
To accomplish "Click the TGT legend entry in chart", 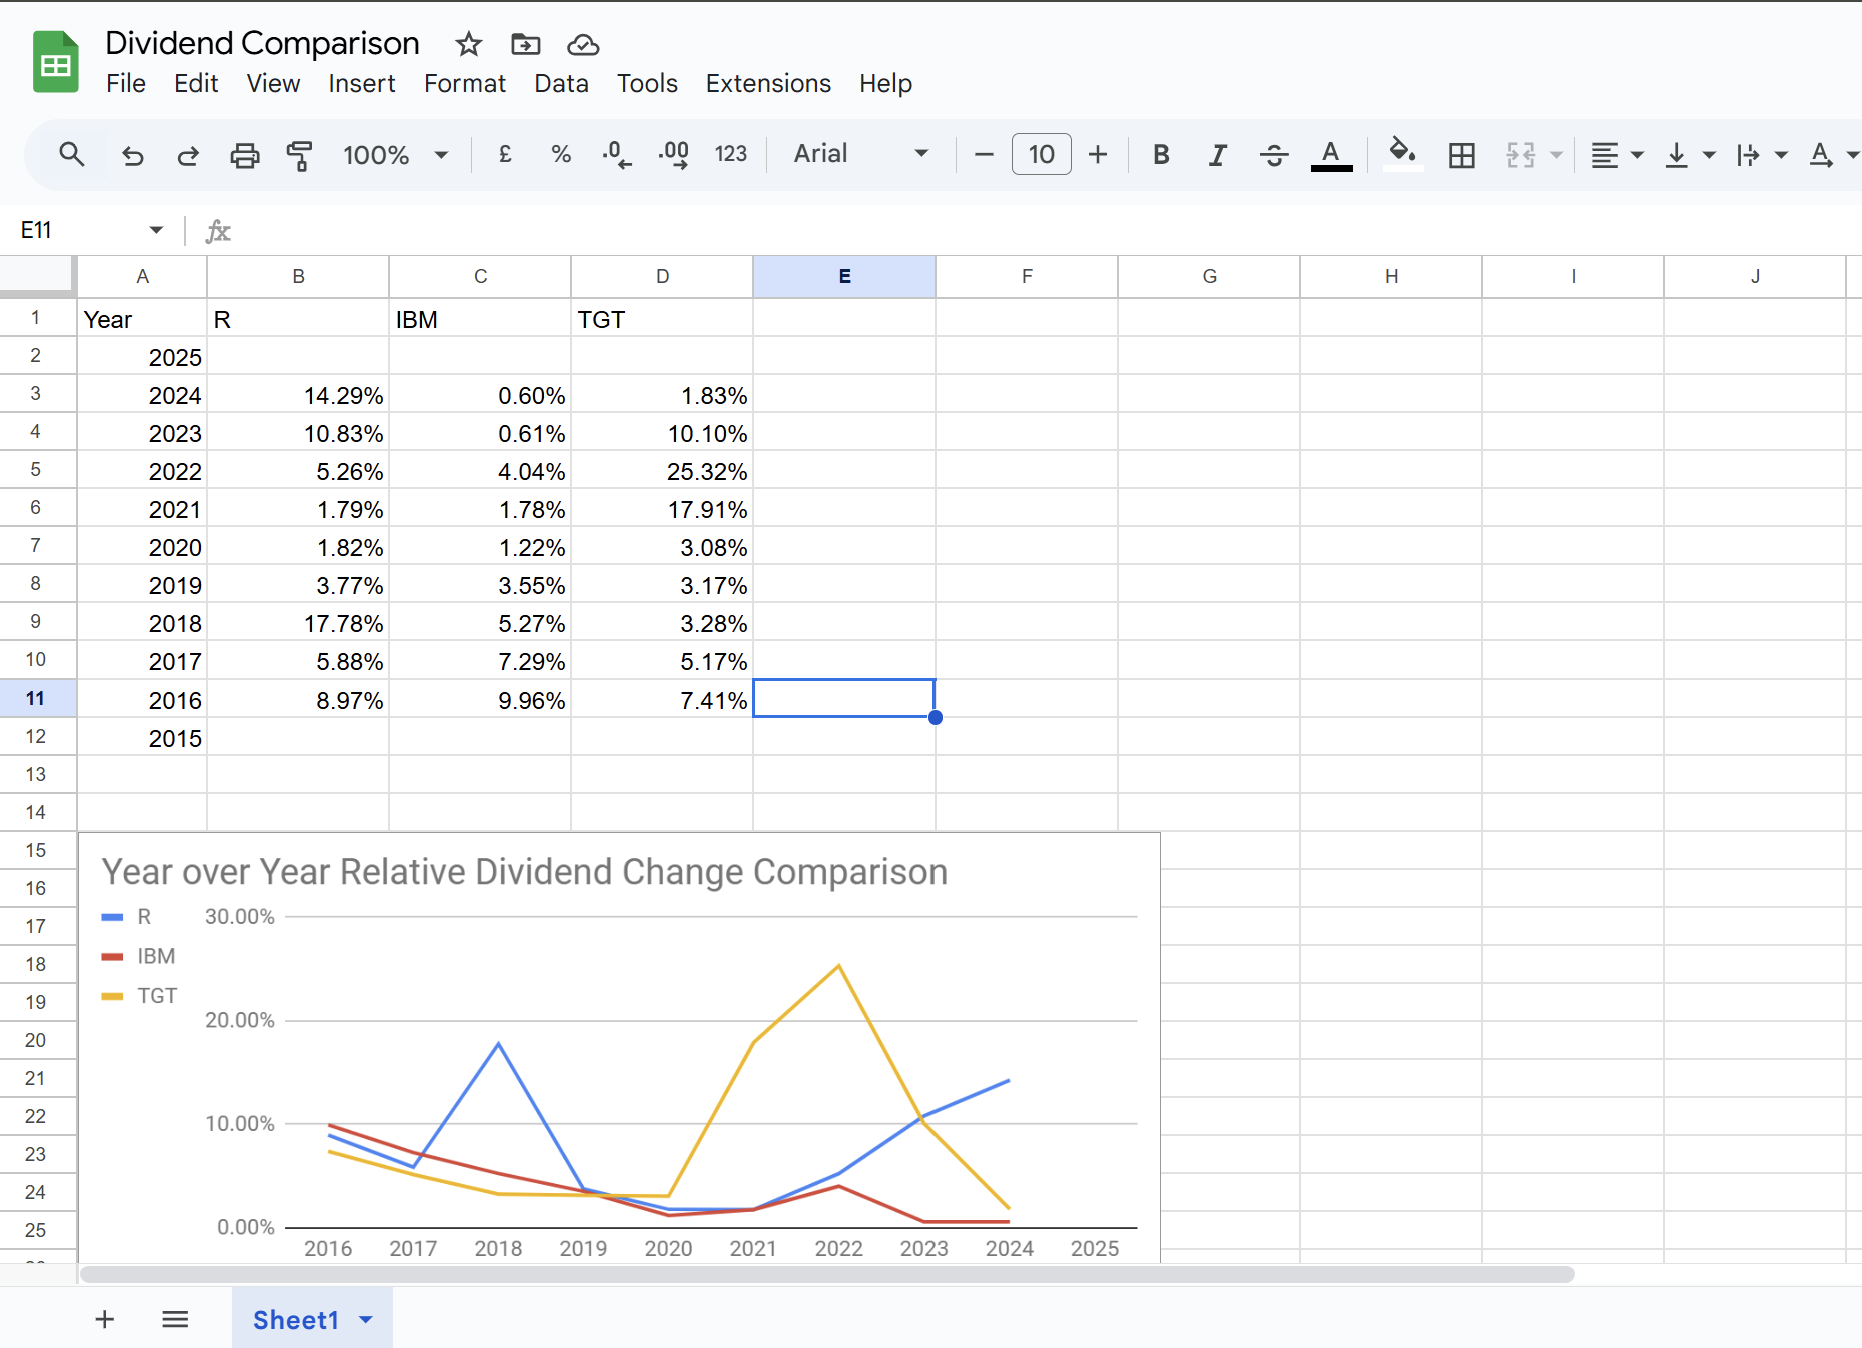I will [x=140, y=996].
